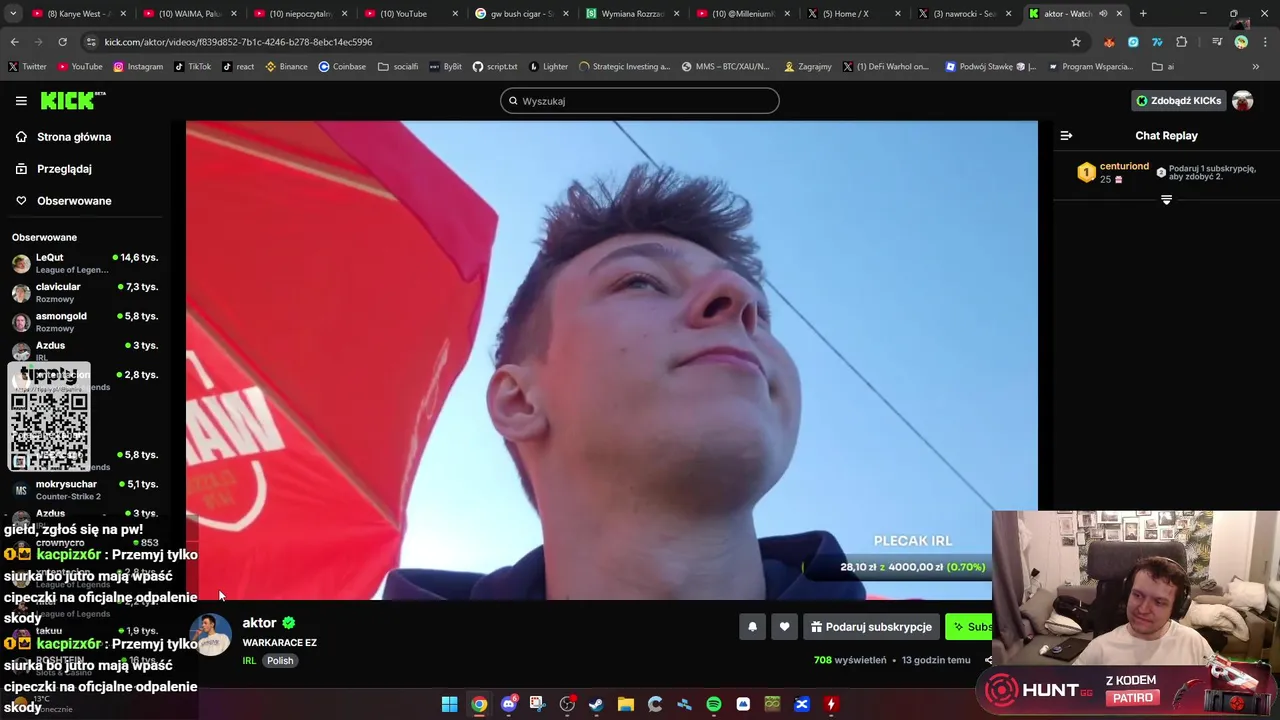Open Steam from the taskbar
Screen dimensions: 1280x720
pyautogui.click(x=596, y=704)
